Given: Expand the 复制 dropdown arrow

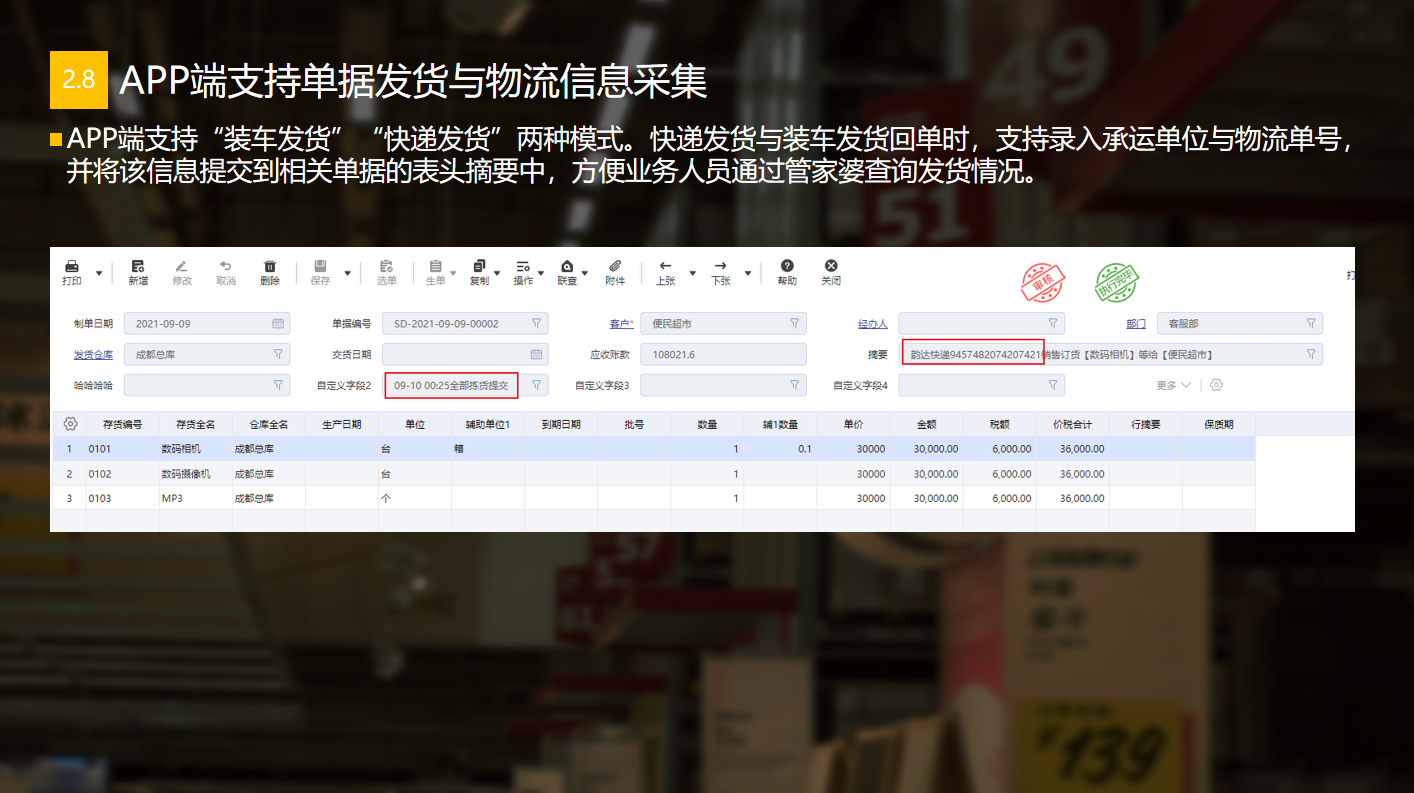Looking at the screenshot, I should pyautogui.click(x=497, y=273).
